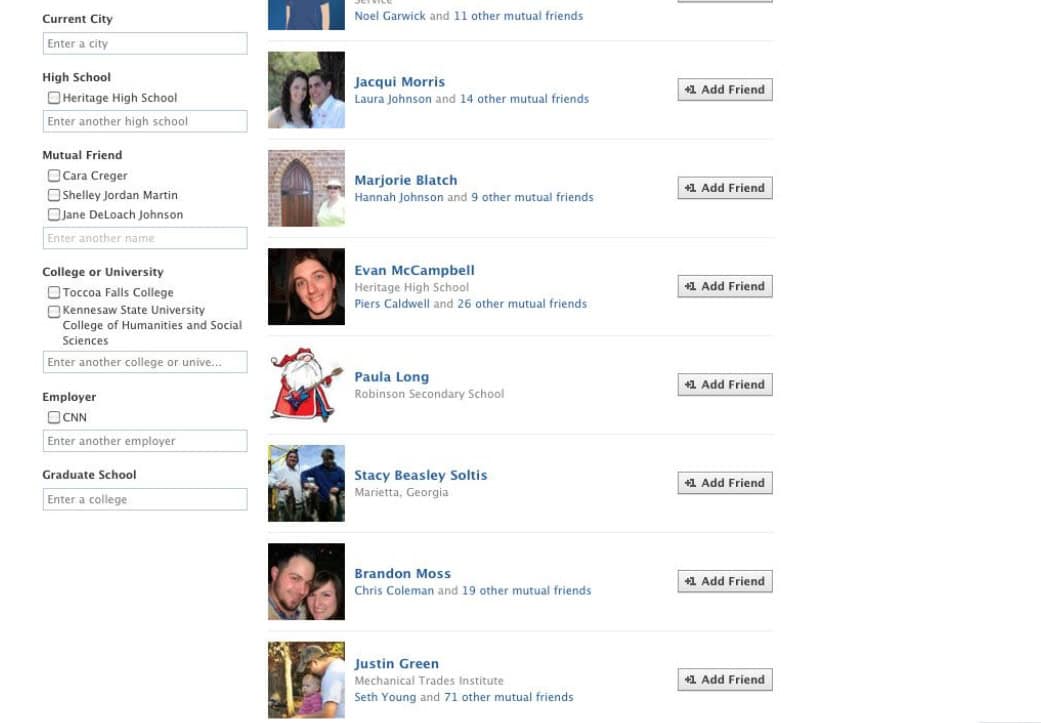Click Add Friend next to Paula Long
Image resolution: width=1041 pixels, height=723 pixels.
click(725, 384)
